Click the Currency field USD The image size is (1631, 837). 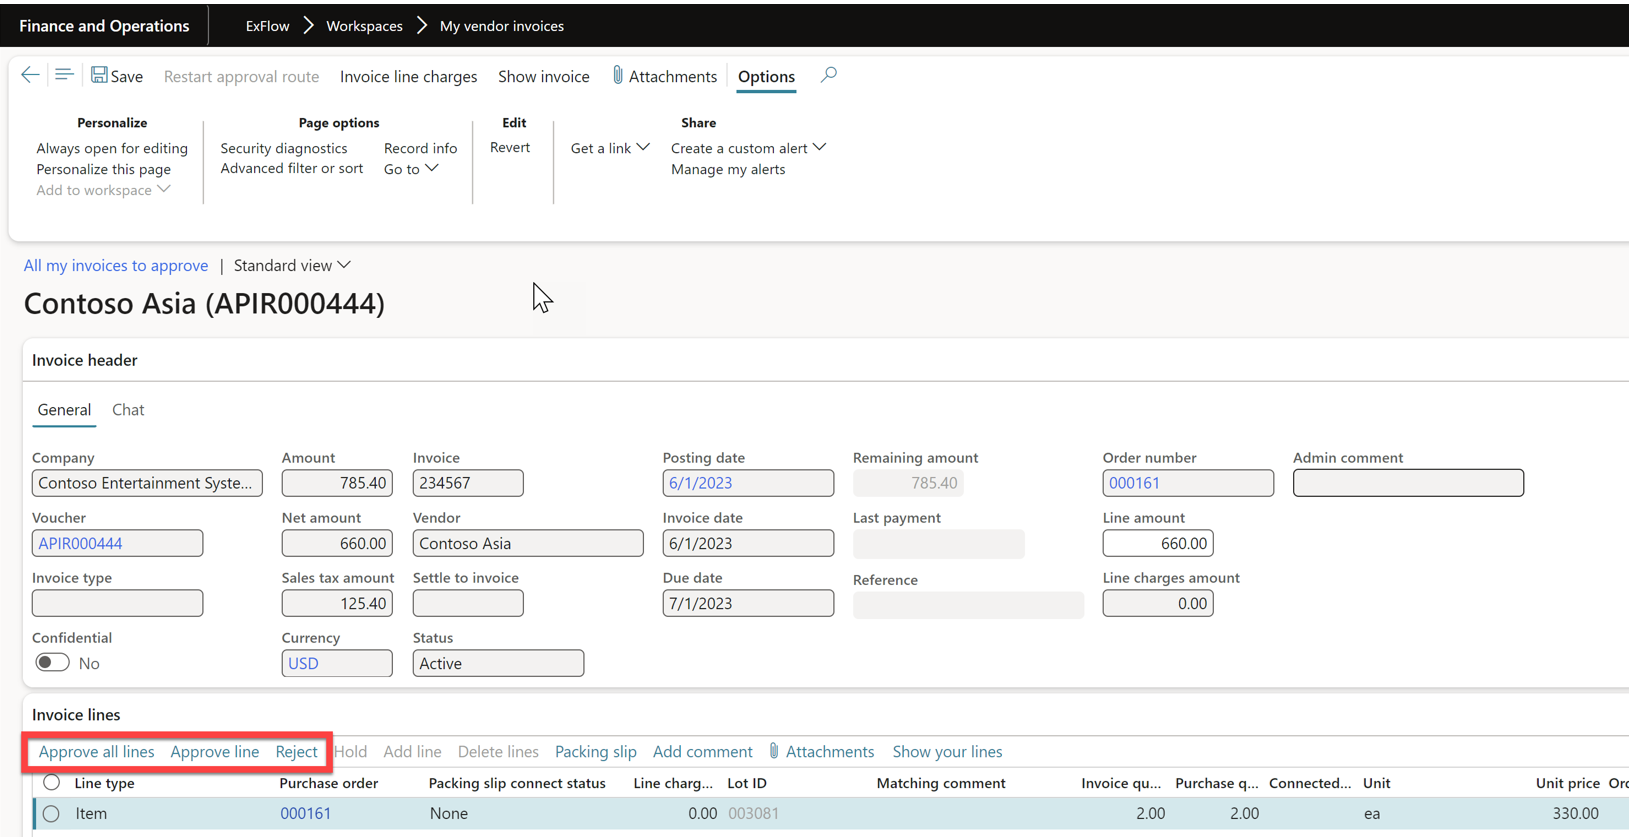click(337, 663)
